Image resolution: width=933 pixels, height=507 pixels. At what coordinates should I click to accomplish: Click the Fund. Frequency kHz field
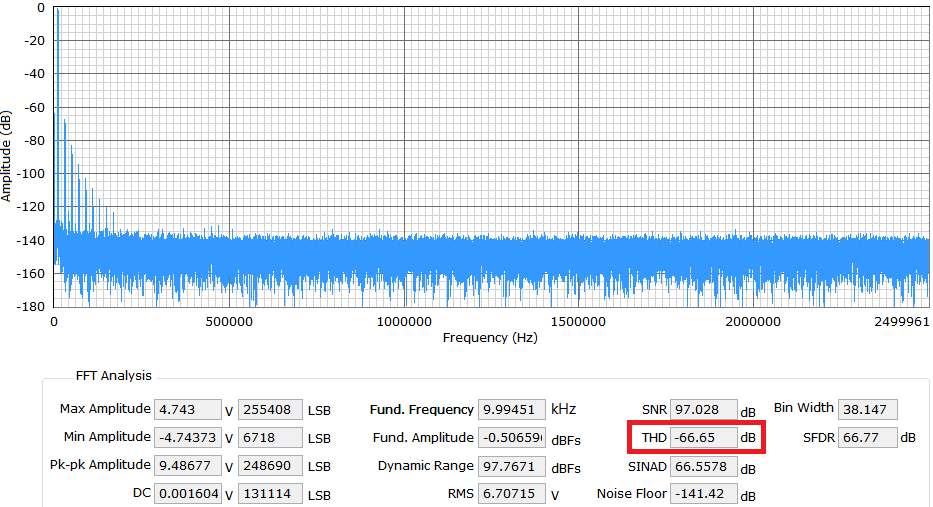tap(512, 409)
